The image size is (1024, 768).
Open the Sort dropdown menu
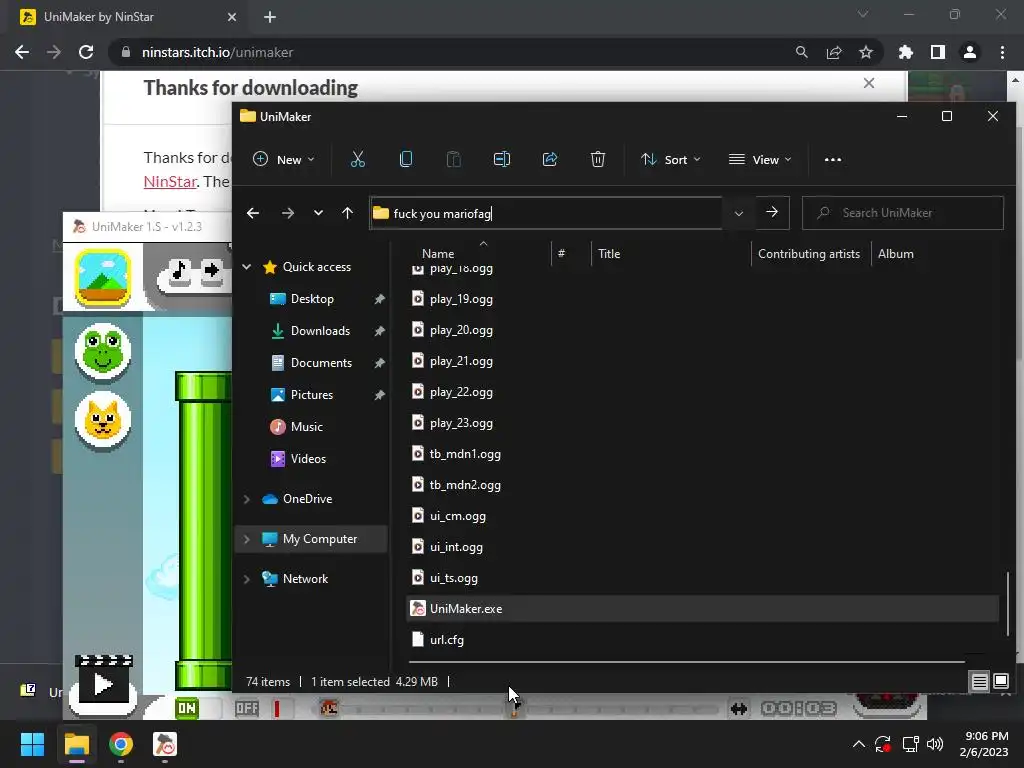[671, 159]
